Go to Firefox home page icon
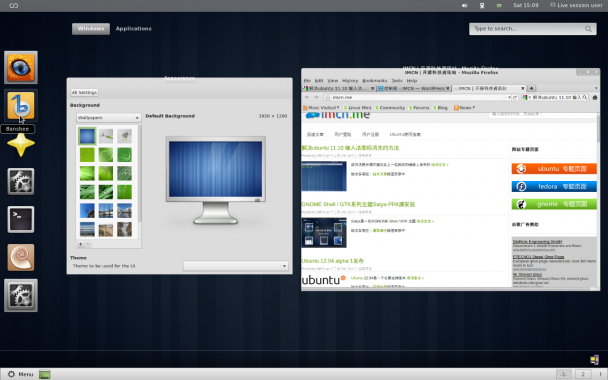608x380 pixels. click(595, 97)
